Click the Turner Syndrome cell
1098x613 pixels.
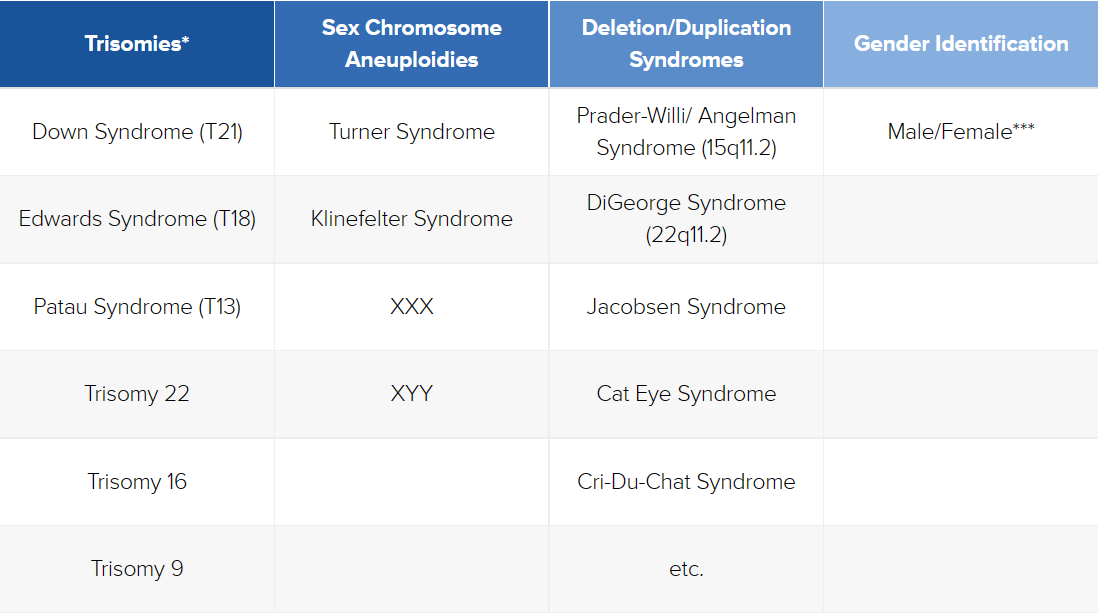click(412, 132)
